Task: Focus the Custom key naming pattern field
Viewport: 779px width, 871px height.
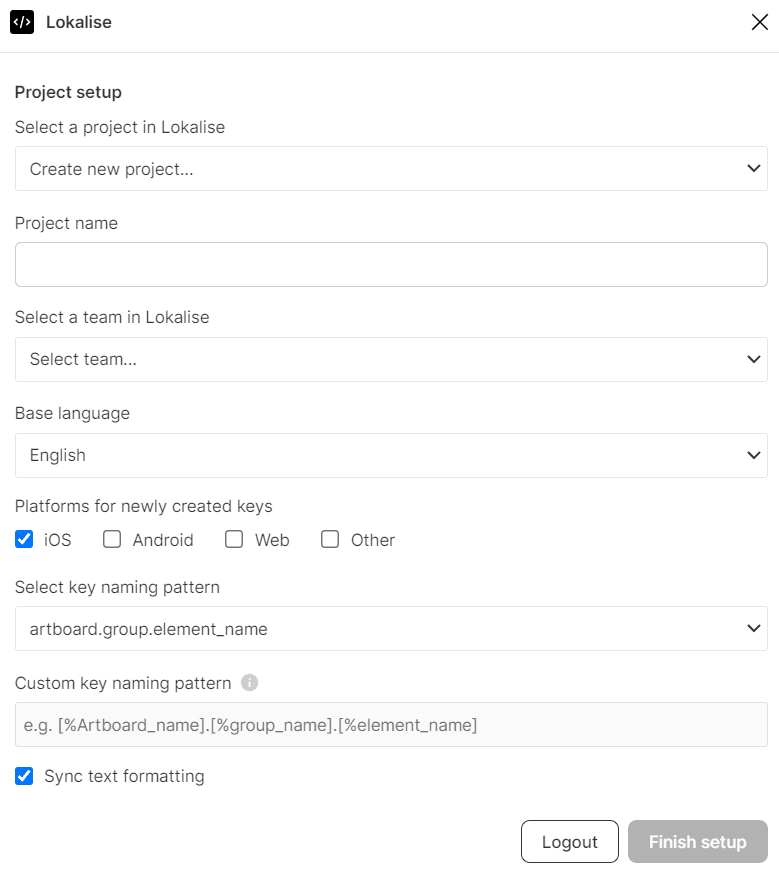Action: tap(391, 725)
